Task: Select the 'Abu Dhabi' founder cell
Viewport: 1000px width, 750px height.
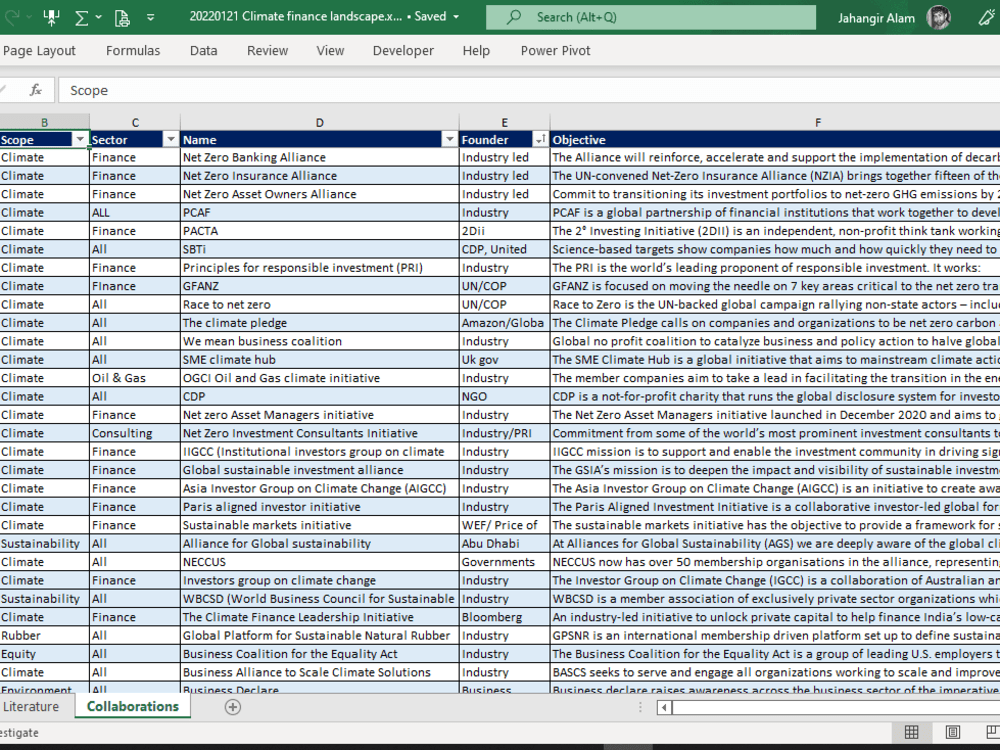Action: click(x=504, y=544)
